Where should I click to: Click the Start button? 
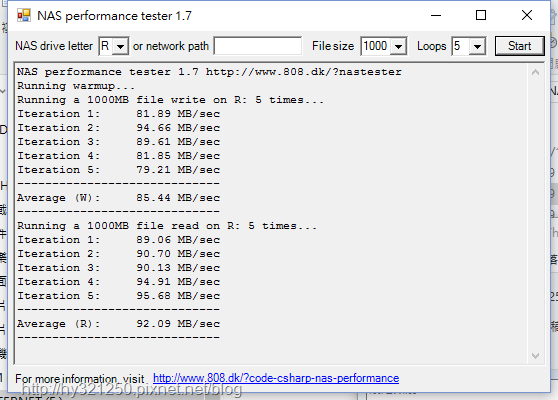520,46
